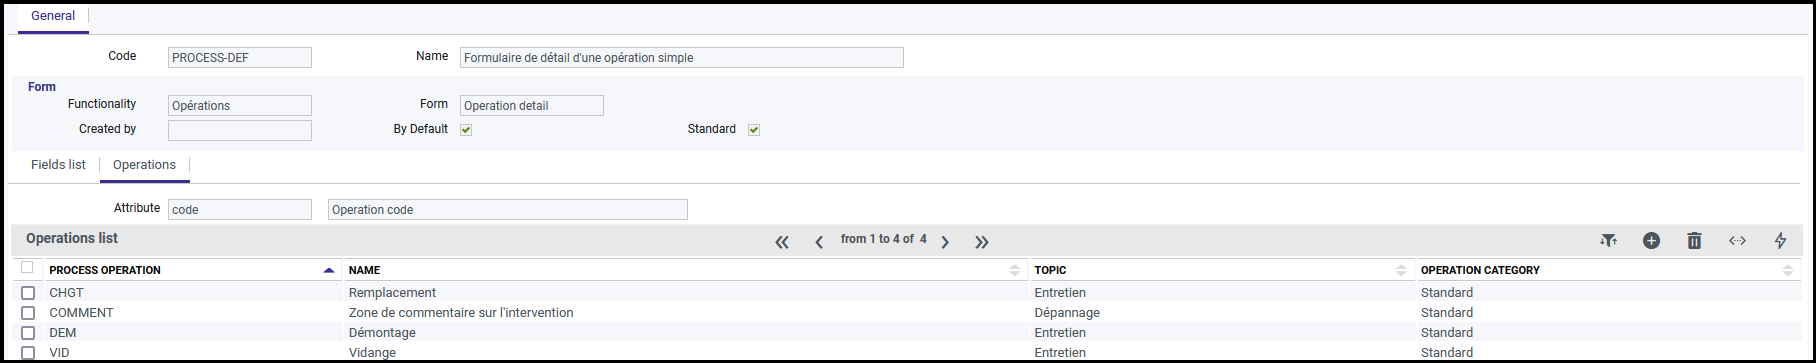The image size is (1816, 363).
Task: Click the filter icon in Operations list toolbar
Action: click(x=1608, y=240)
